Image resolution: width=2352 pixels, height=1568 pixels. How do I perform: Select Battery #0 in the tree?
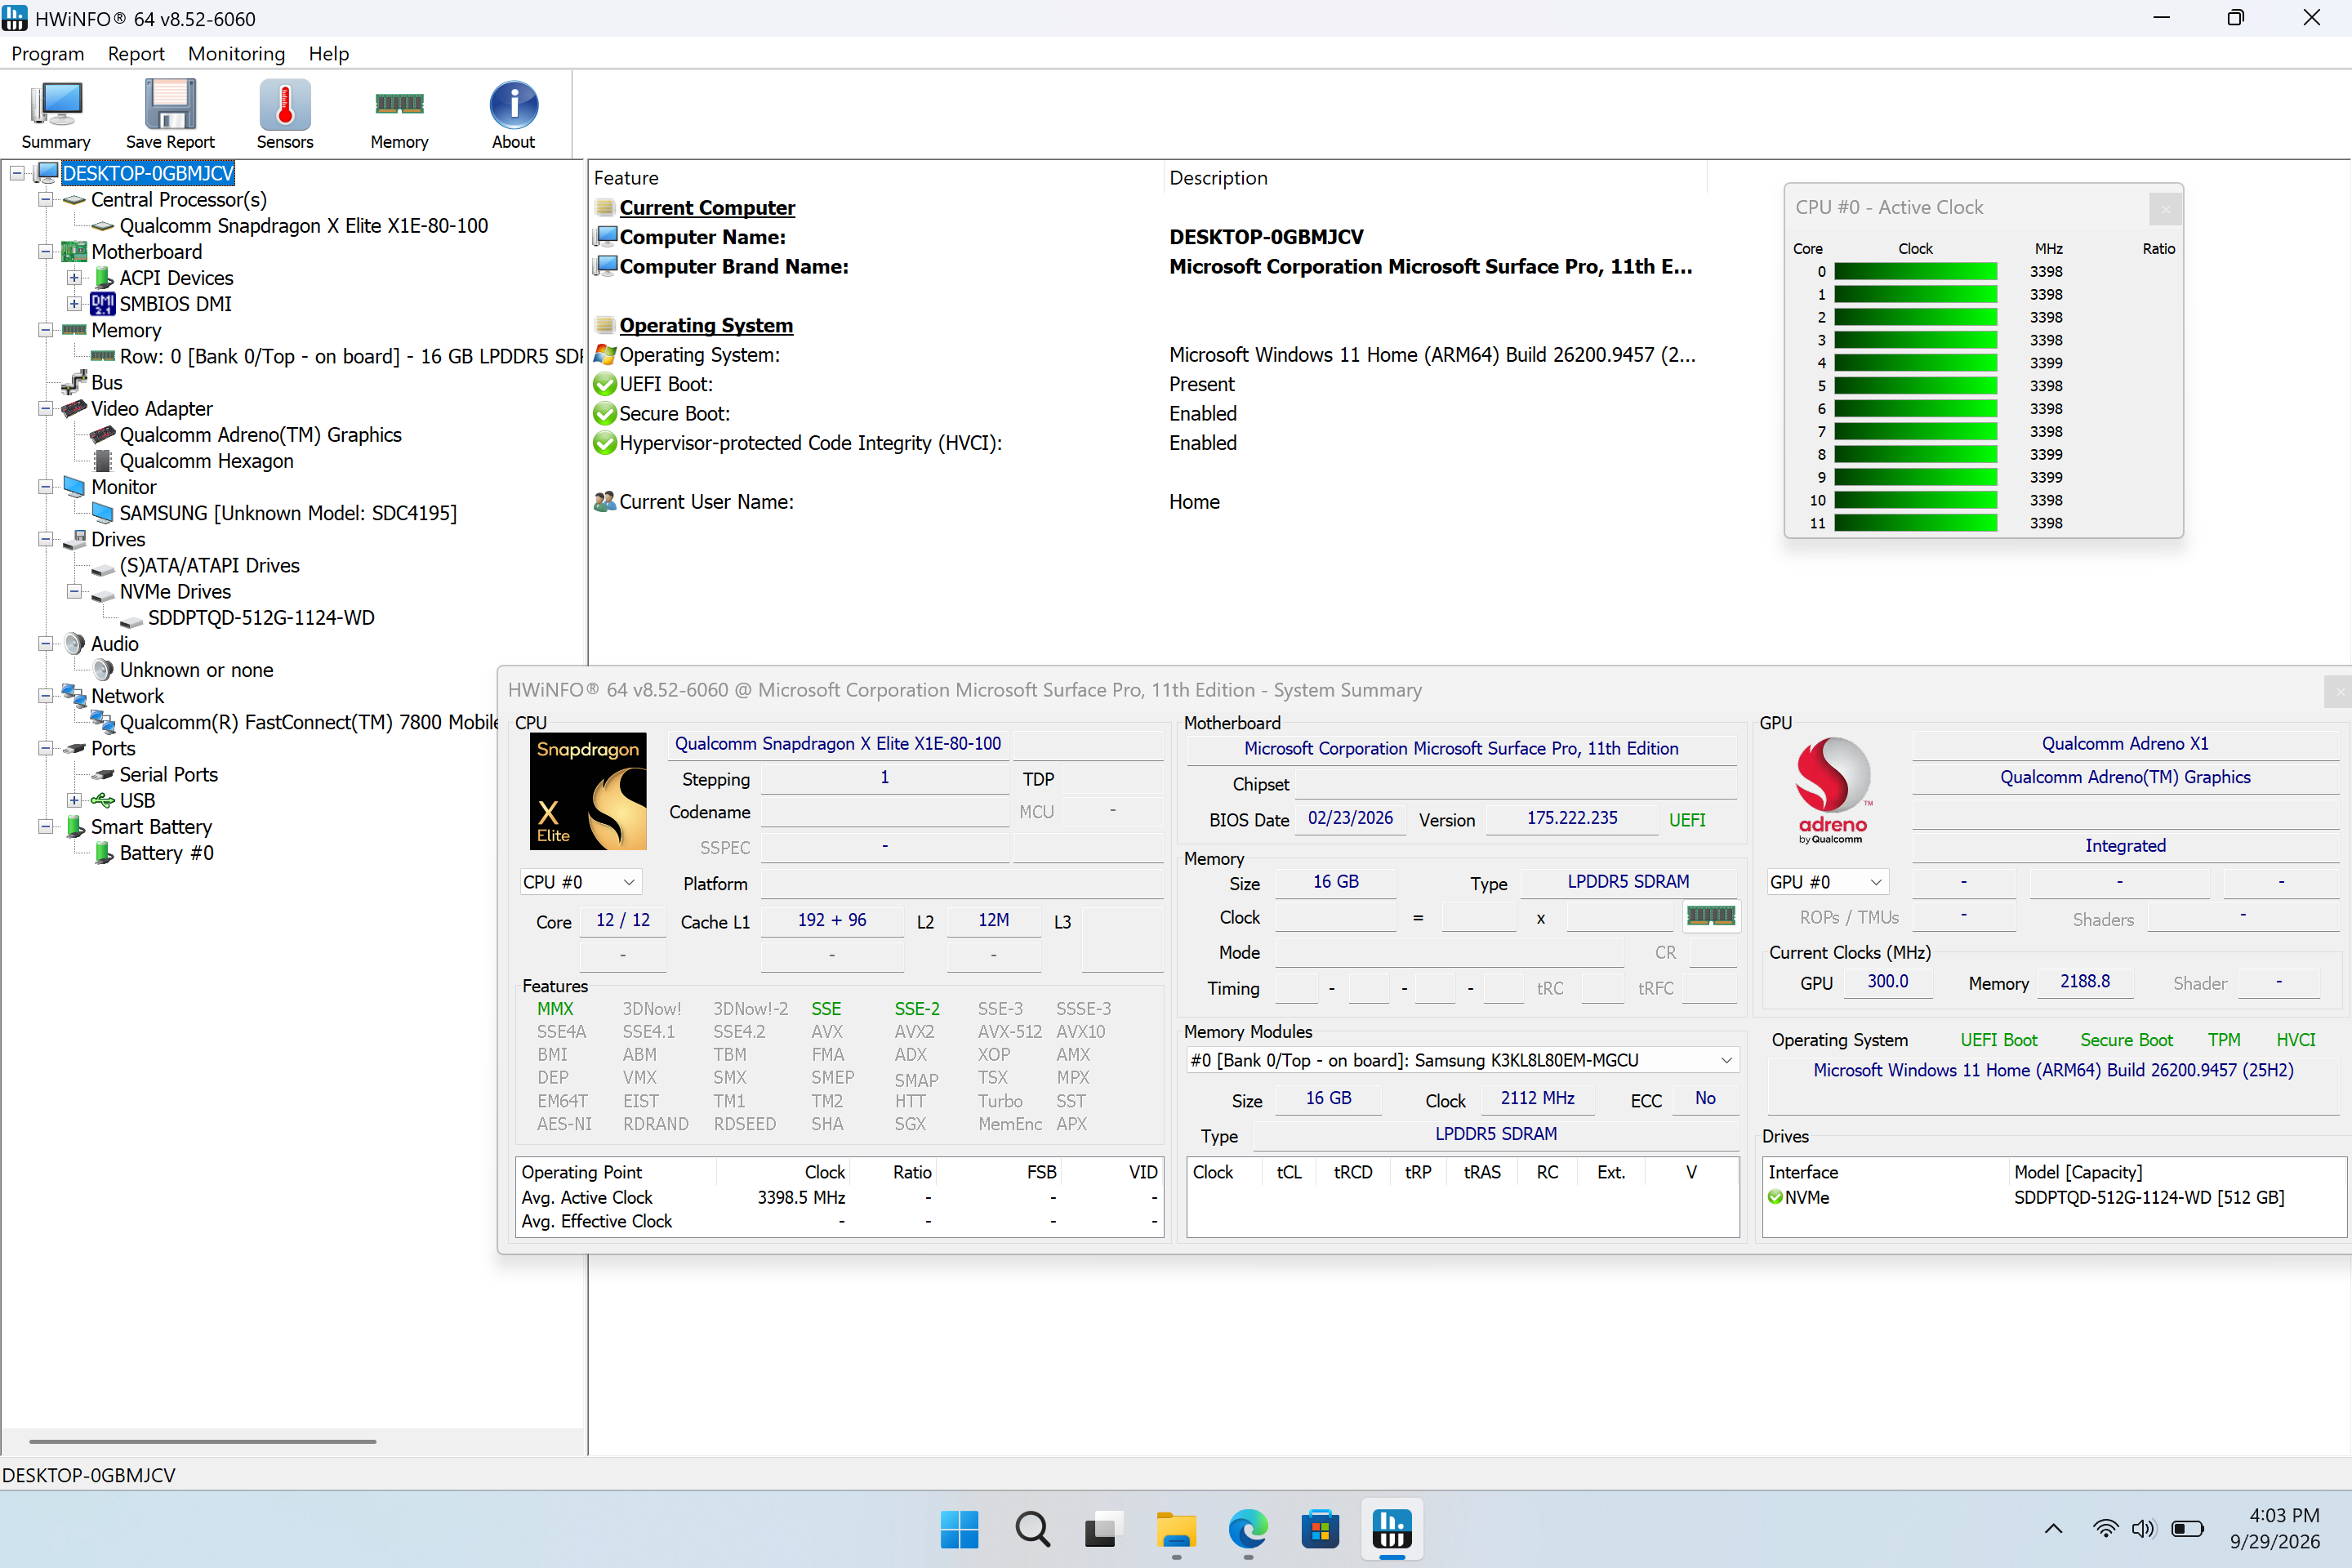pos(167,853)
